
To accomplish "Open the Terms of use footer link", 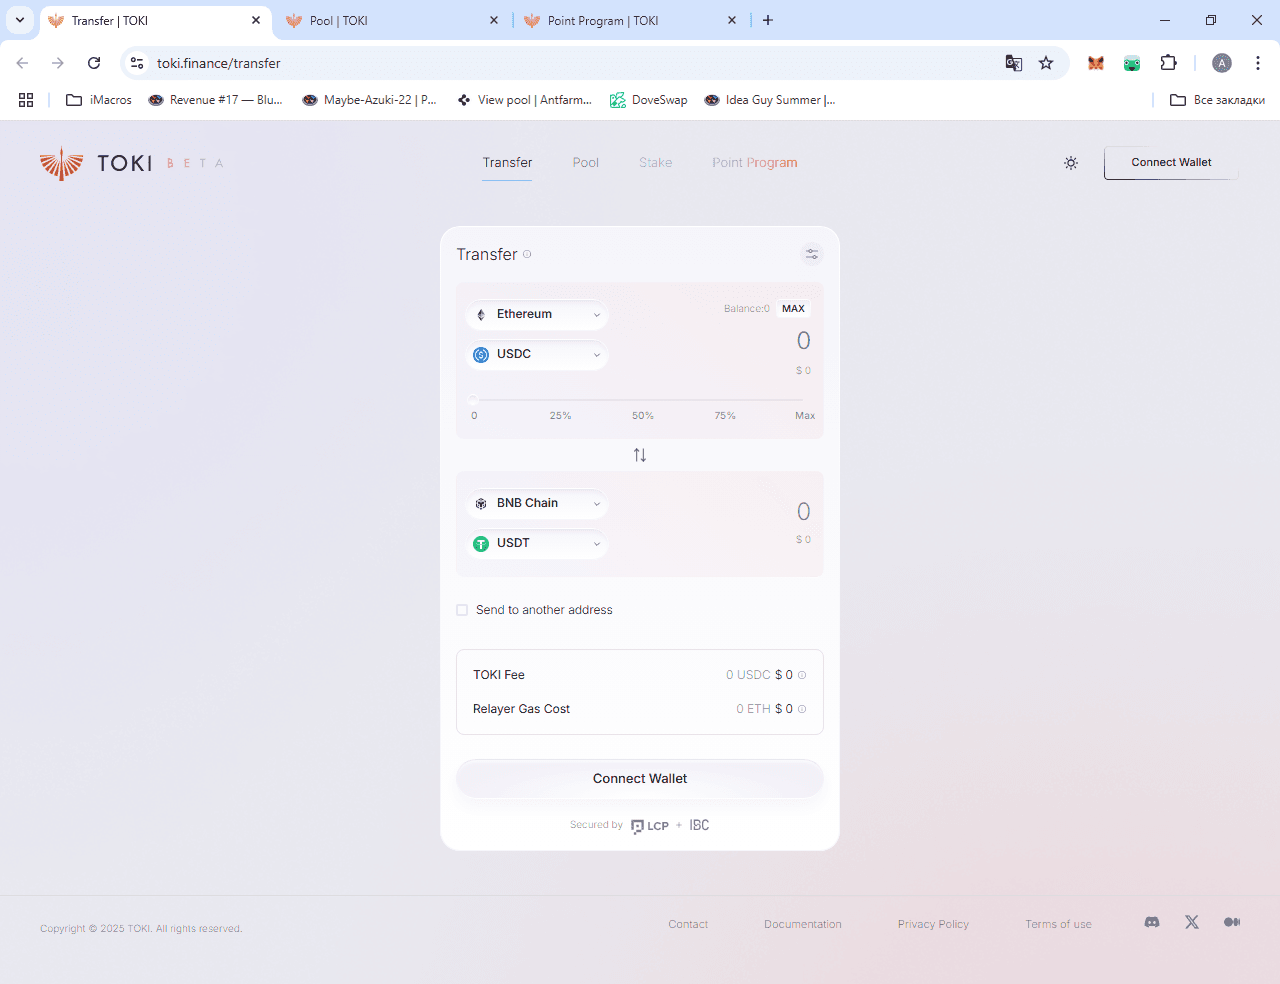I will (1058, 924).
